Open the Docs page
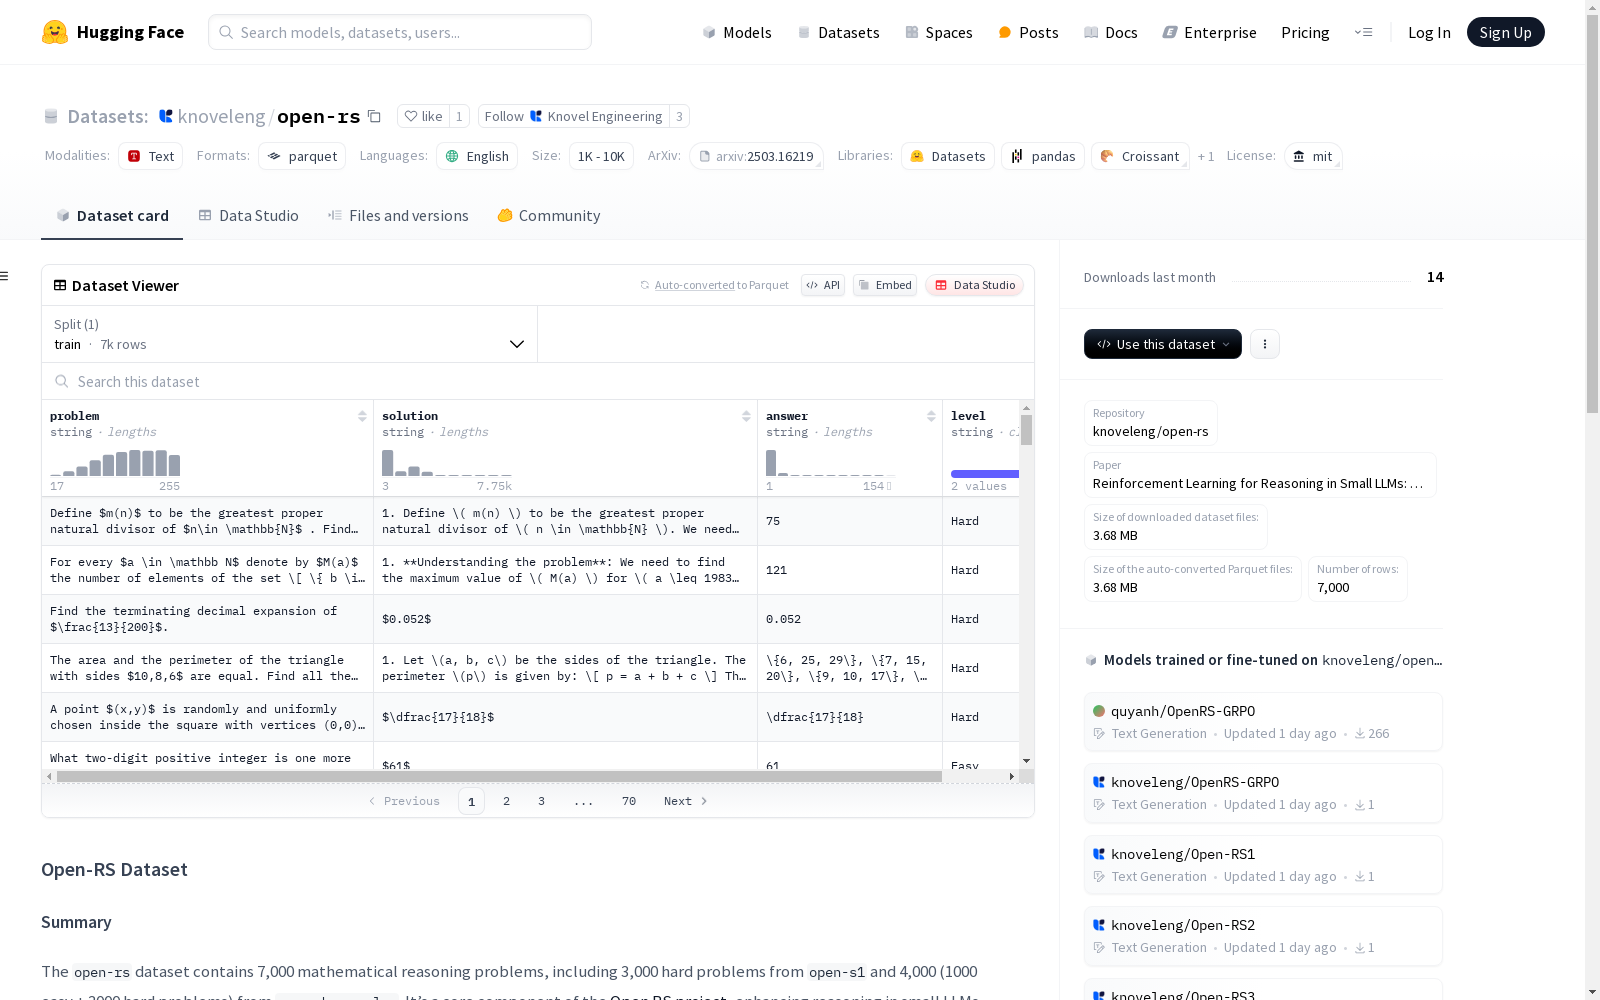The height and width of the screenshot is (1000, 1600). click(1111, 32)
